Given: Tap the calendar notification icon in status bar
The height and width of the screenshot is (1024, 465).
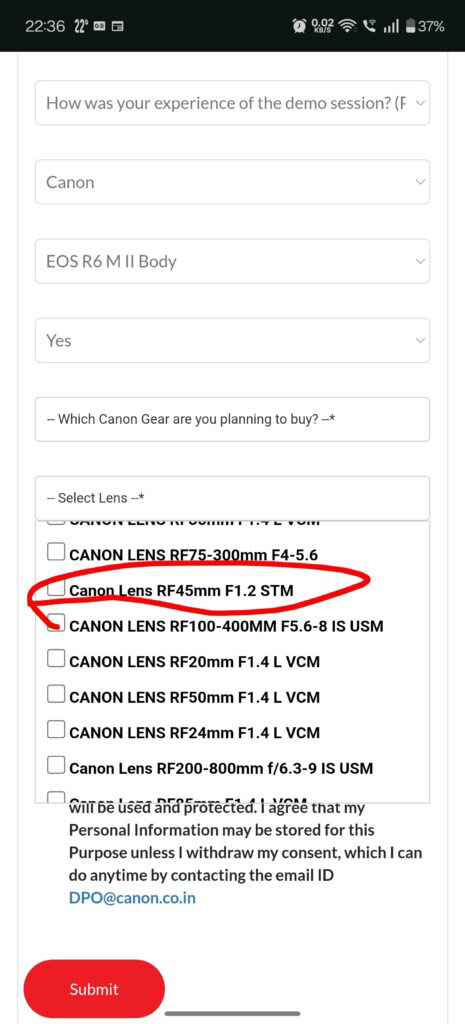Looking at the screenshot, I should [118, 27].
